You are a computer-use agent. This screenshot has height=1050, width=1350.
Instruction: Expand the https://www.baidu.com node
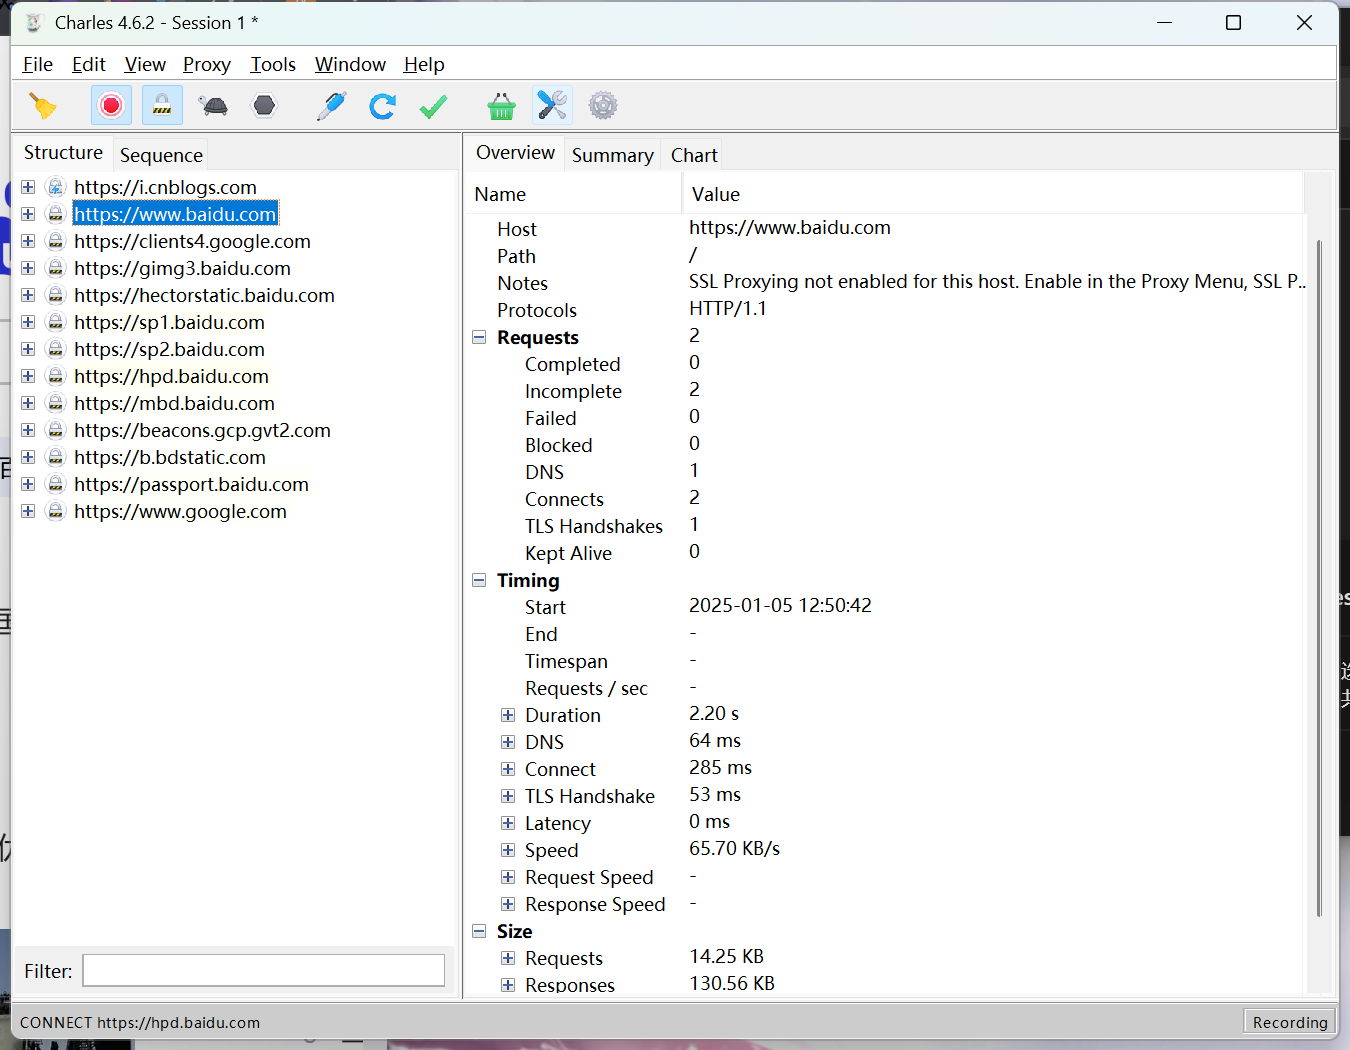pos(28,214)
